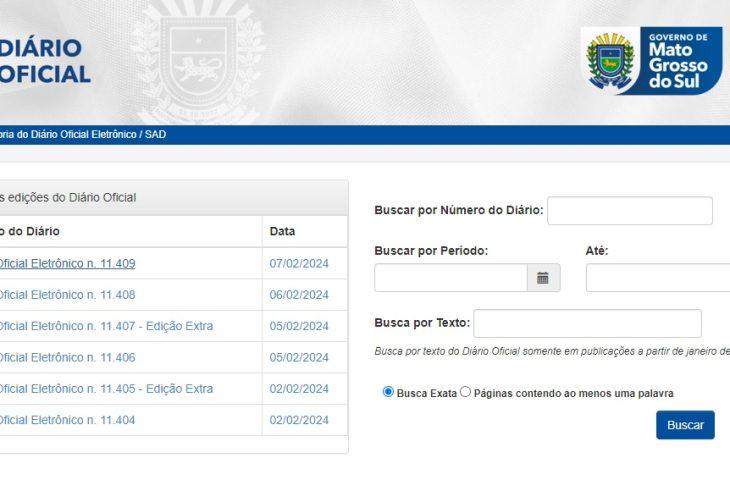The image size is (730, 480).
Task: Open Diário Oficial Eletrônico n. 11.406
Action: 67,357
